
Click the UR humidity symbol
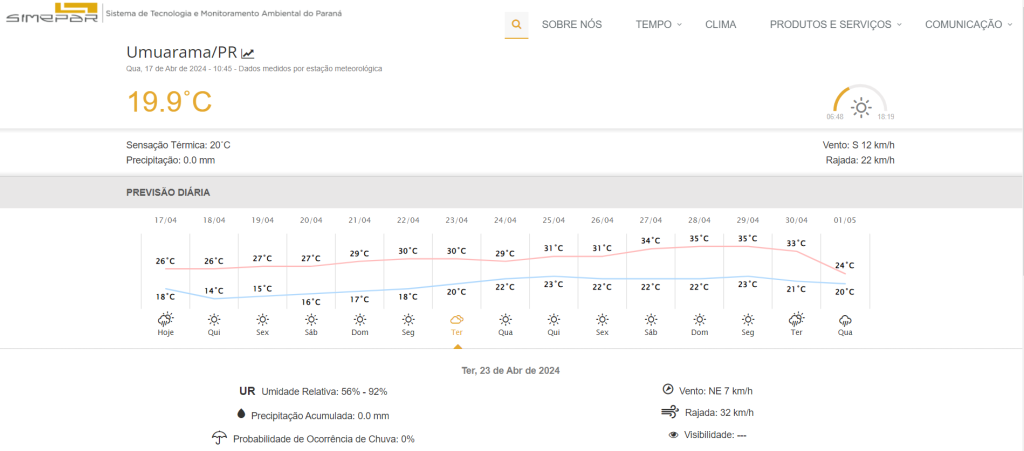(247, 392)
